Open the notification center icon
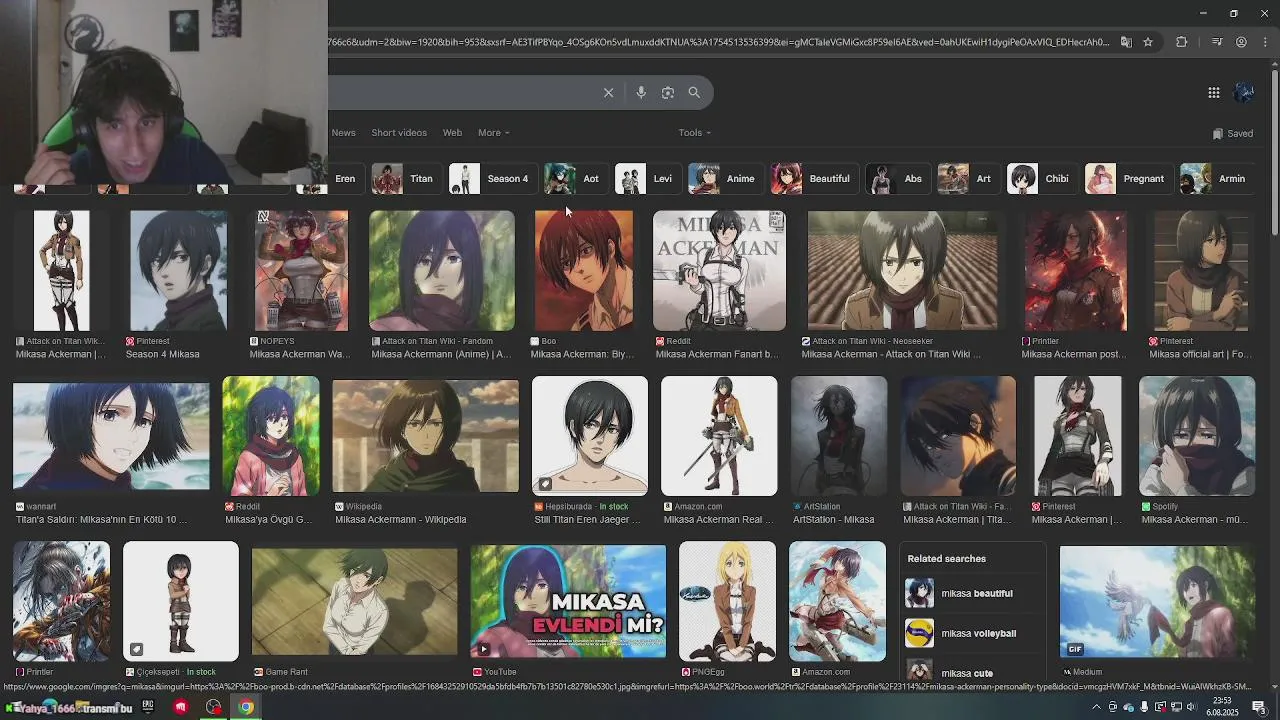The height and width of the screenshot is (720, 1280). pyautogui.click(x=1259, y=707)
